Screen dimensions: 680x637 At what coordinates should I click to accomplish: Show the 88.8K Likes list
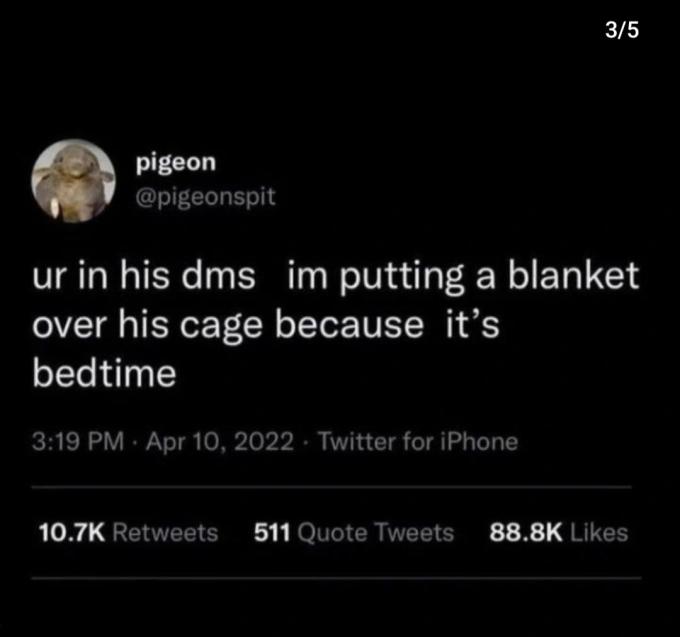(x=559, y=532)
